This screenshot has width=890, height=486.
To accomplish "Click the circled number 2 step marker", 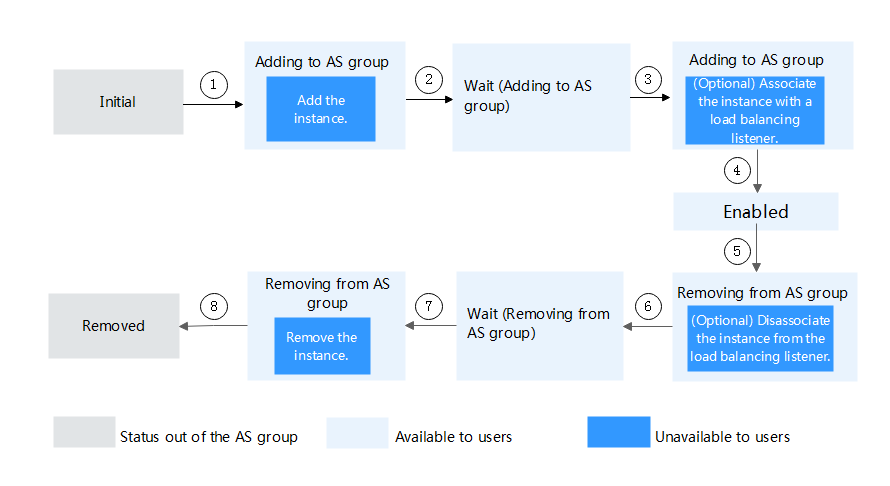I will [x=429, y=79].
